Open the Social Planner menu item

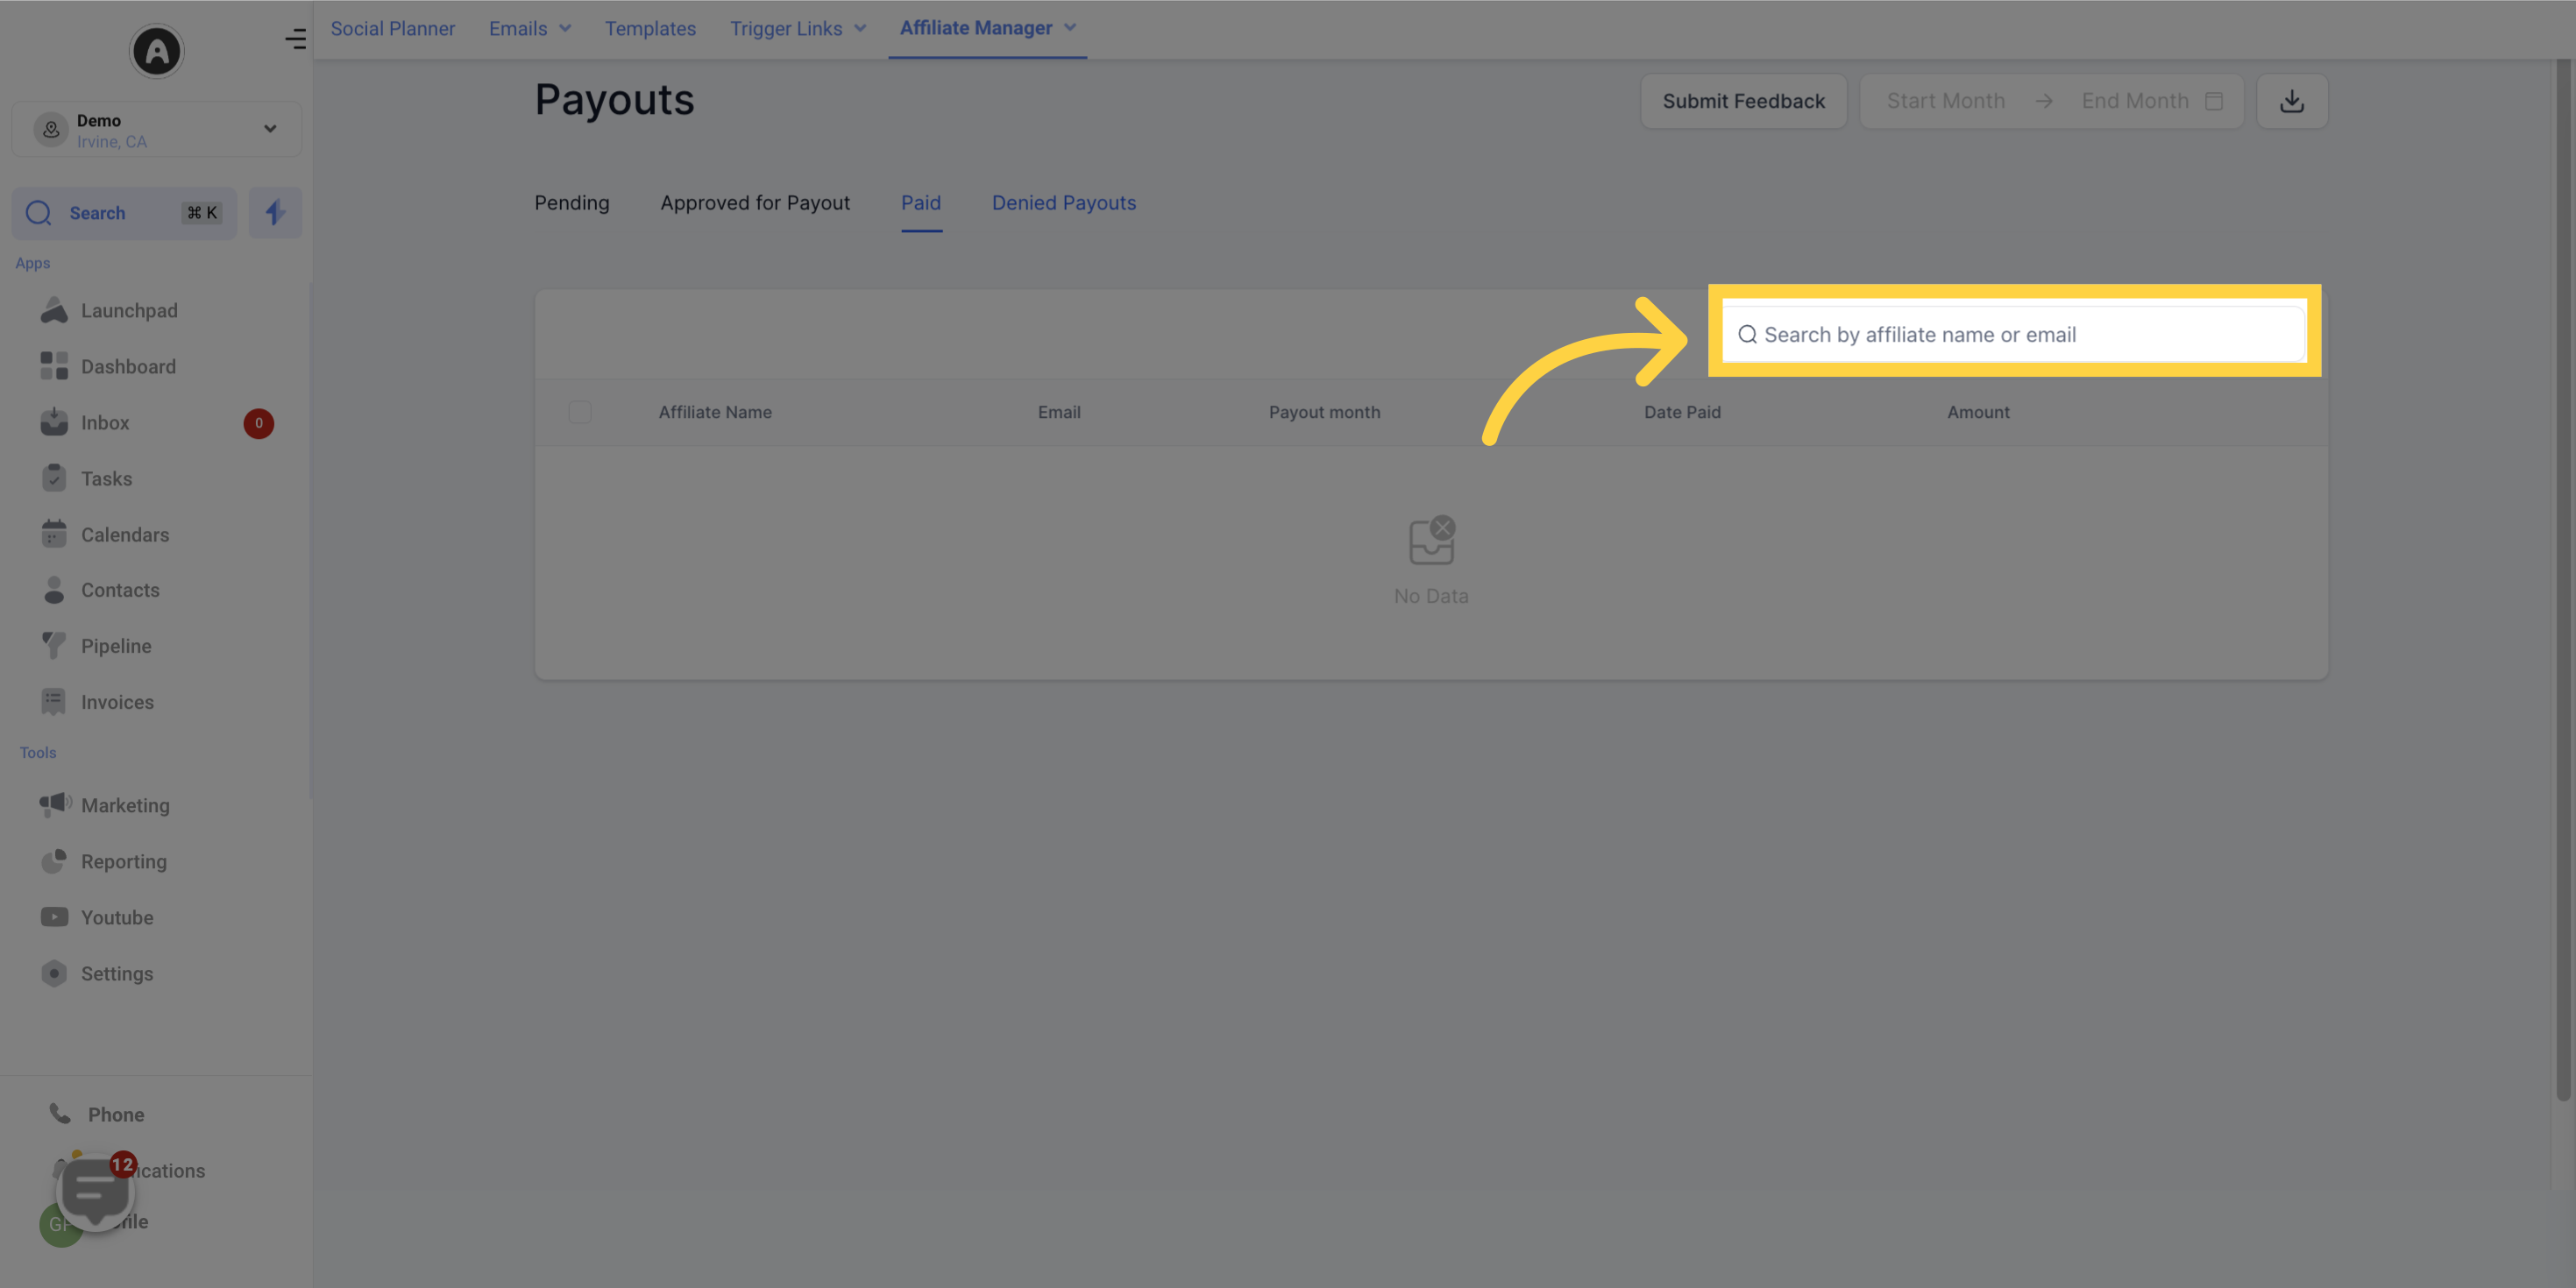[x=393, y=28]
